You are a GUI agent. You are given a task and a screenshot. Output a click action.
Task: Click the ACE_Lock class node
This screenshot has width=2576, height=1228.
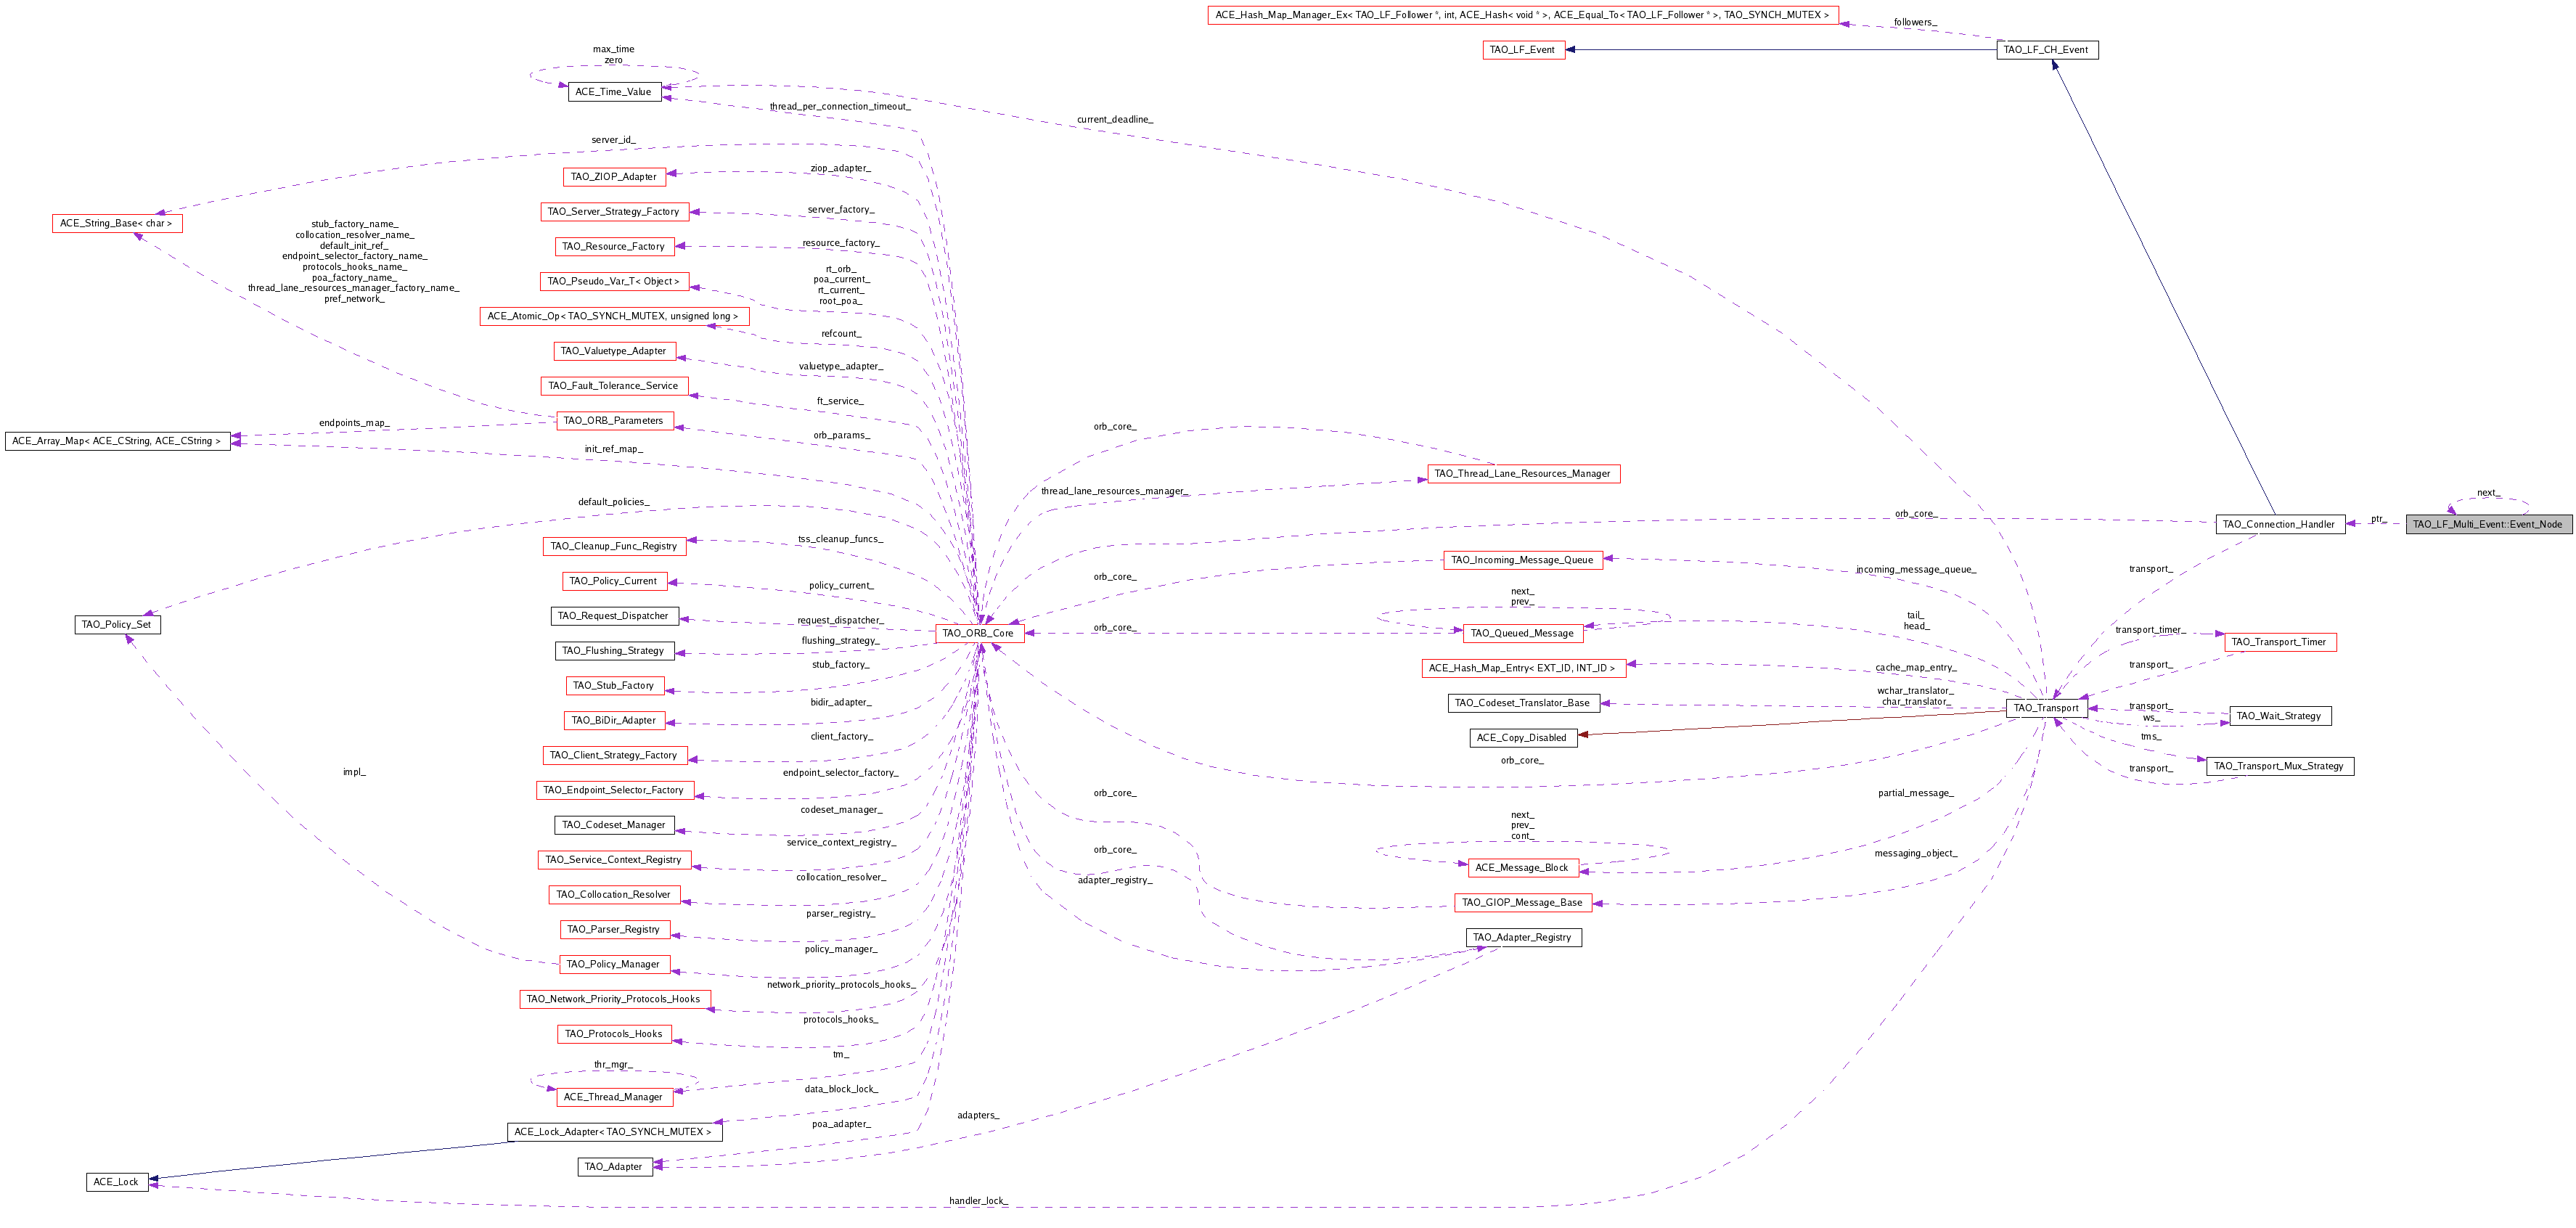(116, 1182)
